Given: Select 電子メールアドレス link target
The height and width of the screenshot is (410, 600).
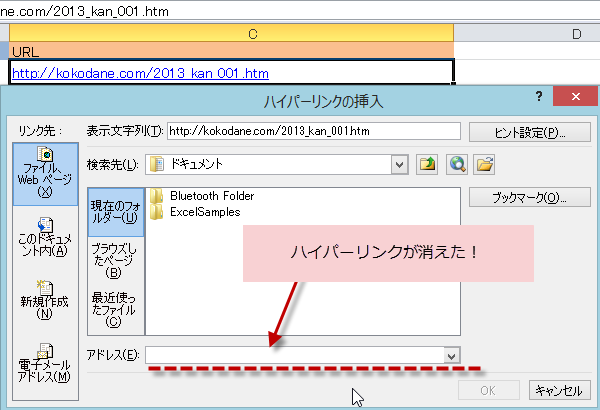Looking at the screenshot, I should pyautogui.click(x=45, y=363).
